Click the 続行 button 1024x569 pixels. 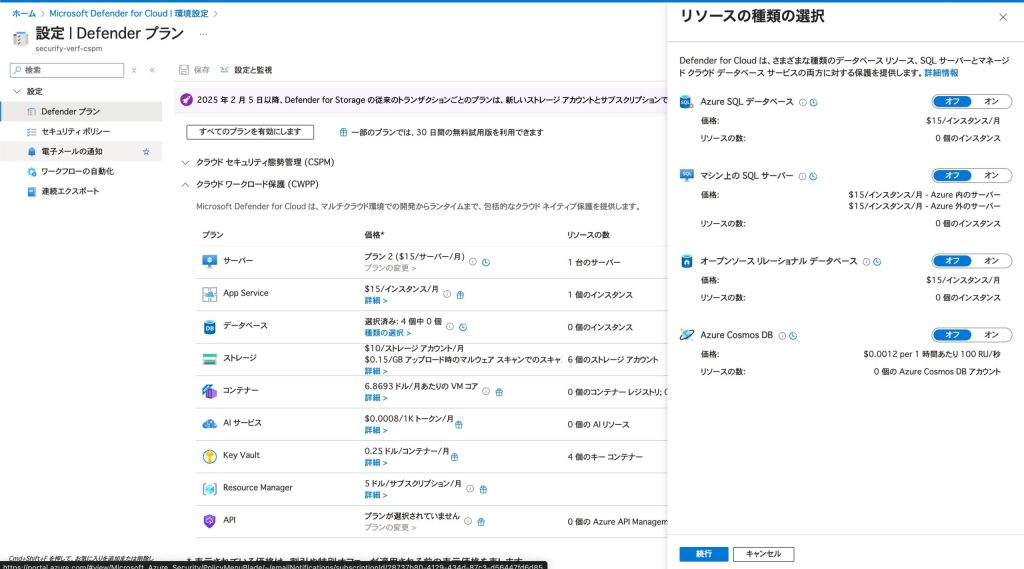pyautogui.click(x=703, y=554)
